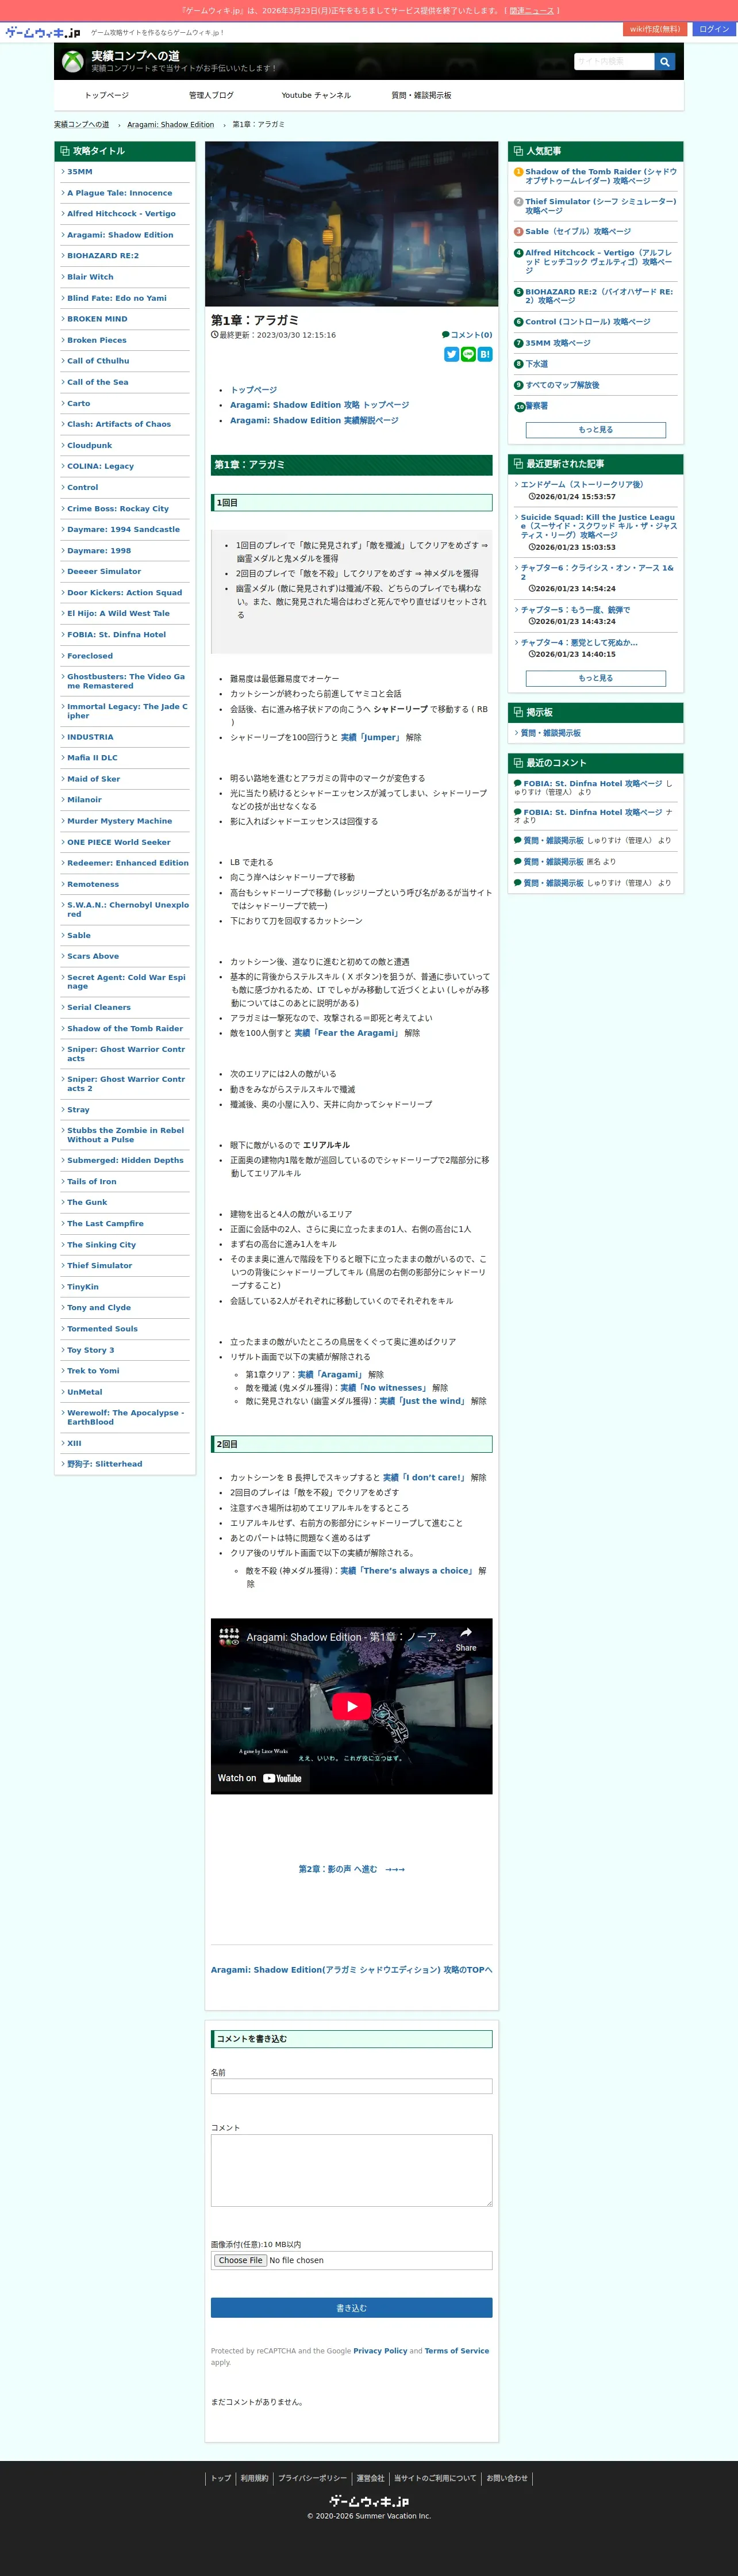
Task: Click the comment bubble icon コメント(0)
Action: point(467,335)
